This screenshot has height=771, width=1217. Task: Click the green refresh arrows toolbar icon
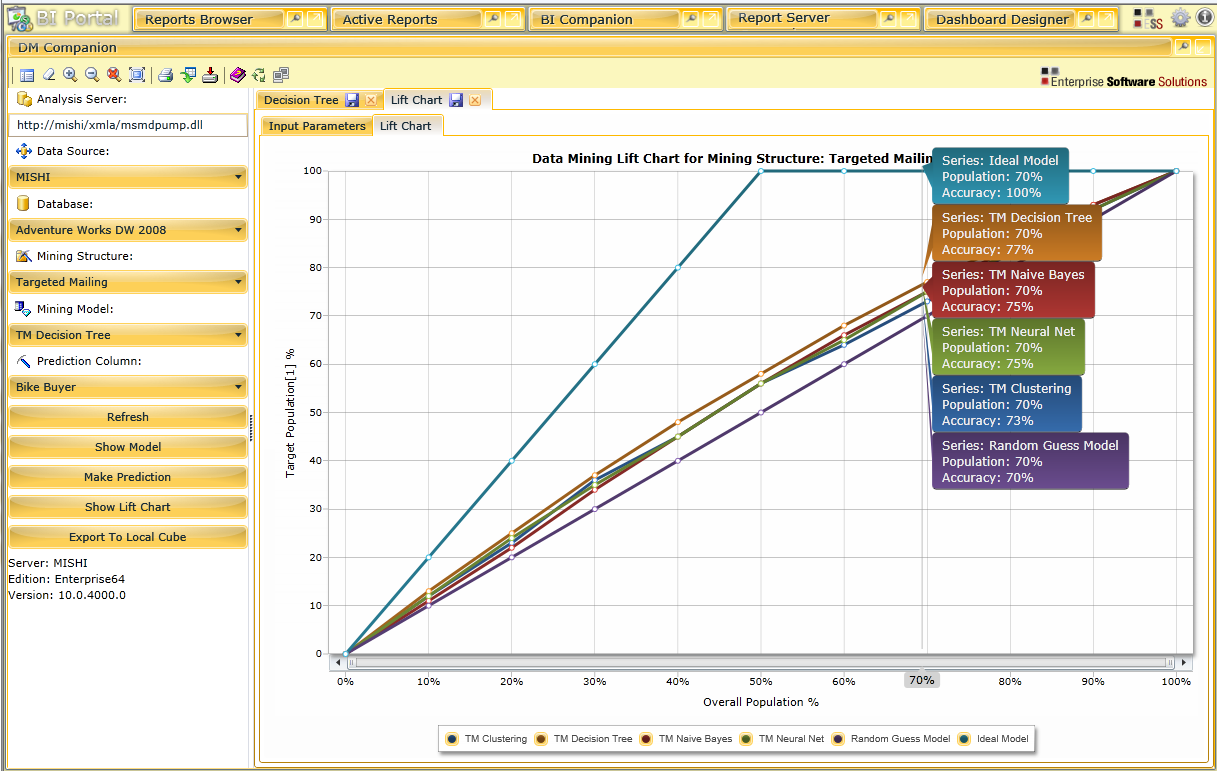point(259,75)
